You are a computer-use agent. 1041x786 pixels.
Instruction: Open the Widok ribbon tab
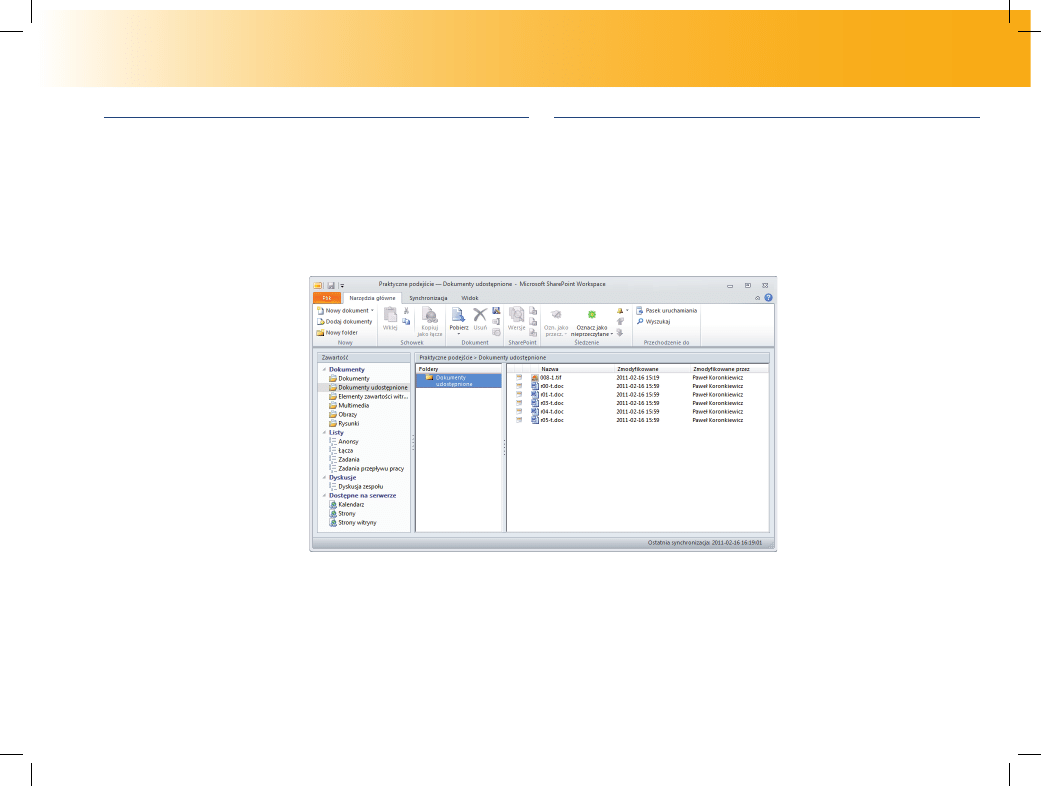[x=469, y=298]
